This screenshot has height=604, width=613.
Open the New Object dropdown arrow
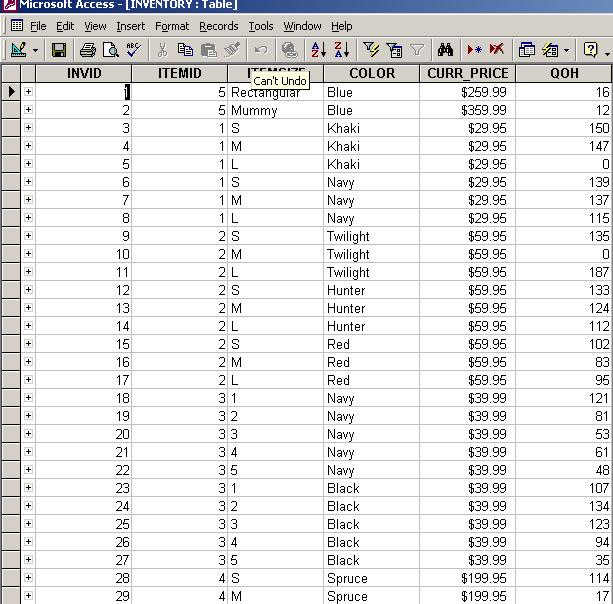click(x=566, y=50)
